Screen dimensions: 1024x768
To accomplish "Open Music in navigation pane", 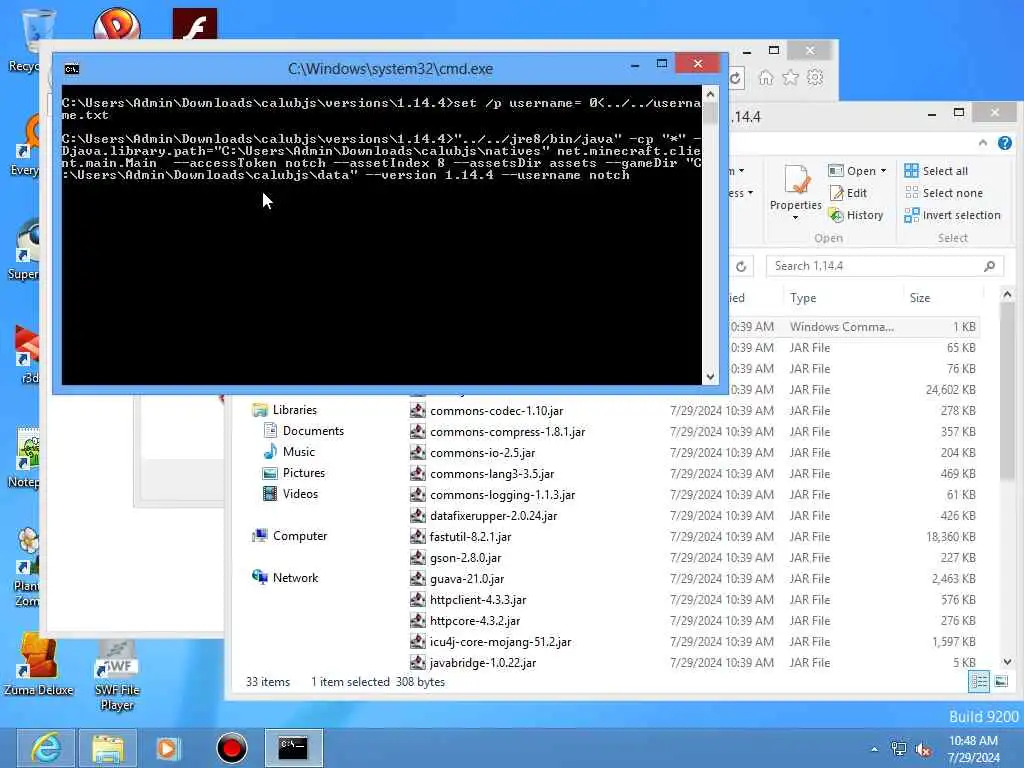I will (x=289, y=452).
